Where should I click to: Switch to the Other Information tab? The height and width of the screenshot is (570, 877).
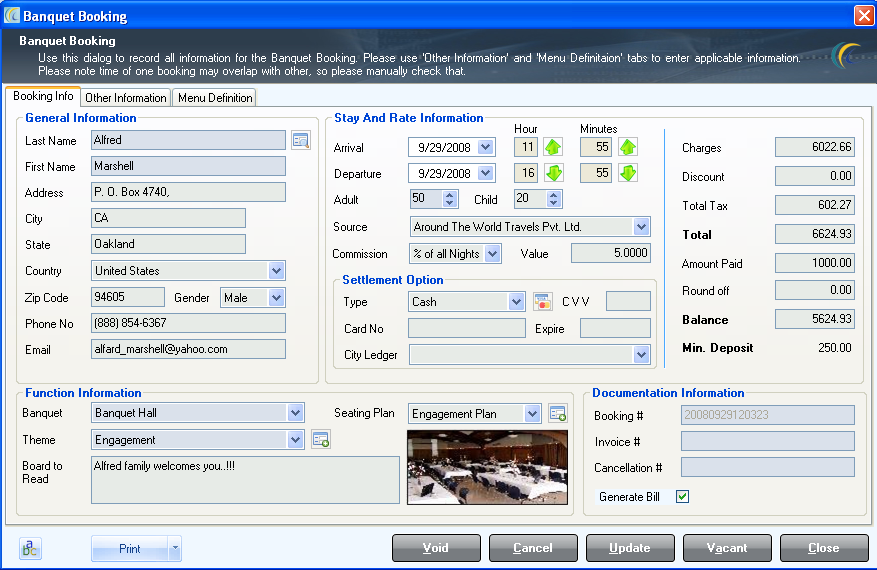(x=126, y=98)
